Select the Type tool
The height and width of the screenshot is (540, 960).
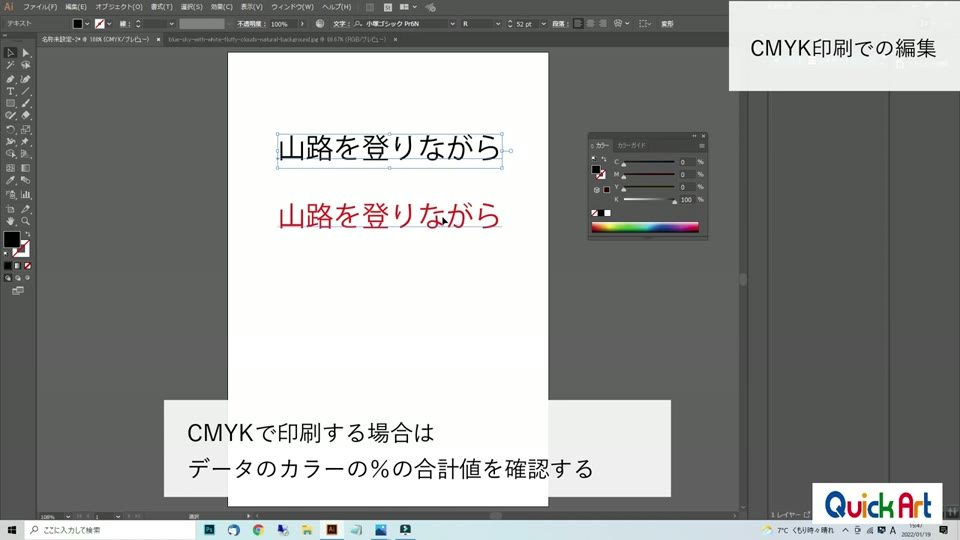point(10,91)
